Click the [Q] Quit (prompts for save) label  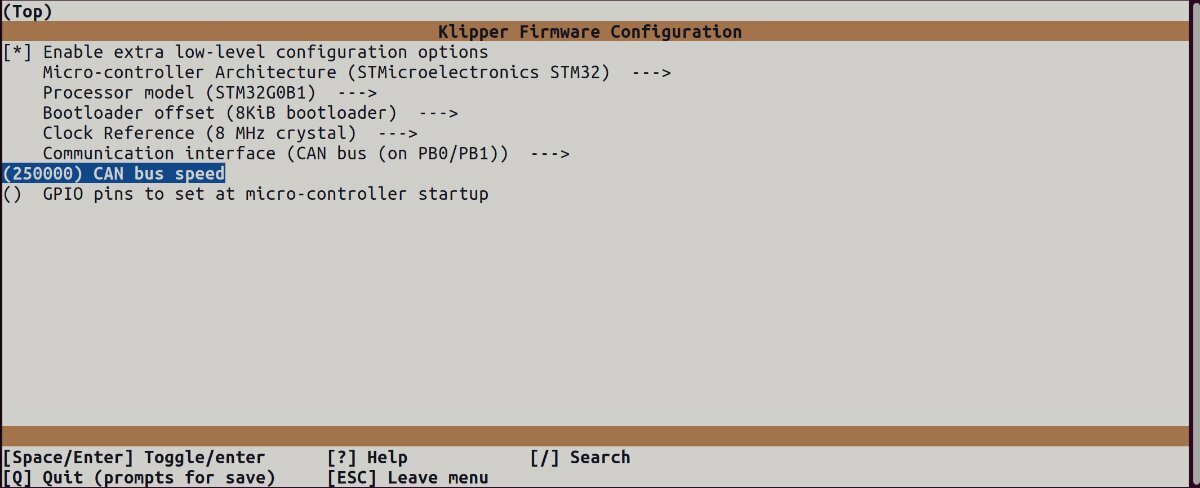140,478
